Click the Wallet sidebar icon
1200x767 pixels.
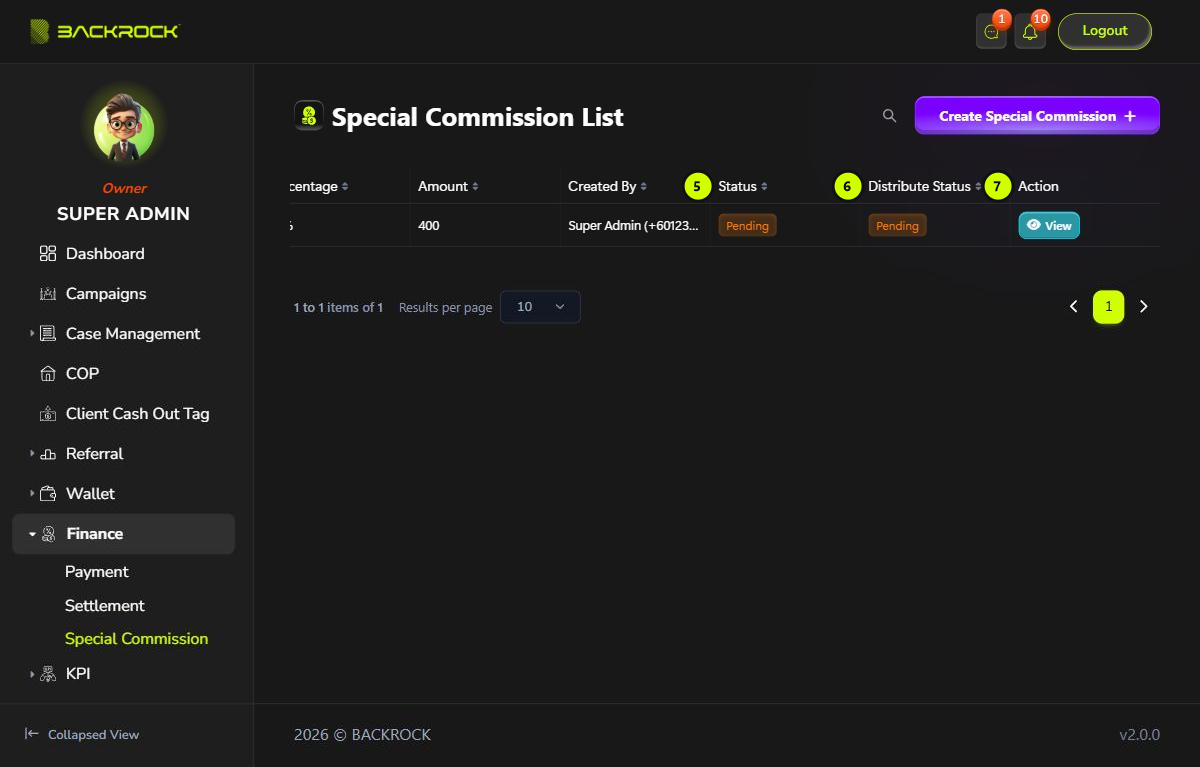pos(48,494)
